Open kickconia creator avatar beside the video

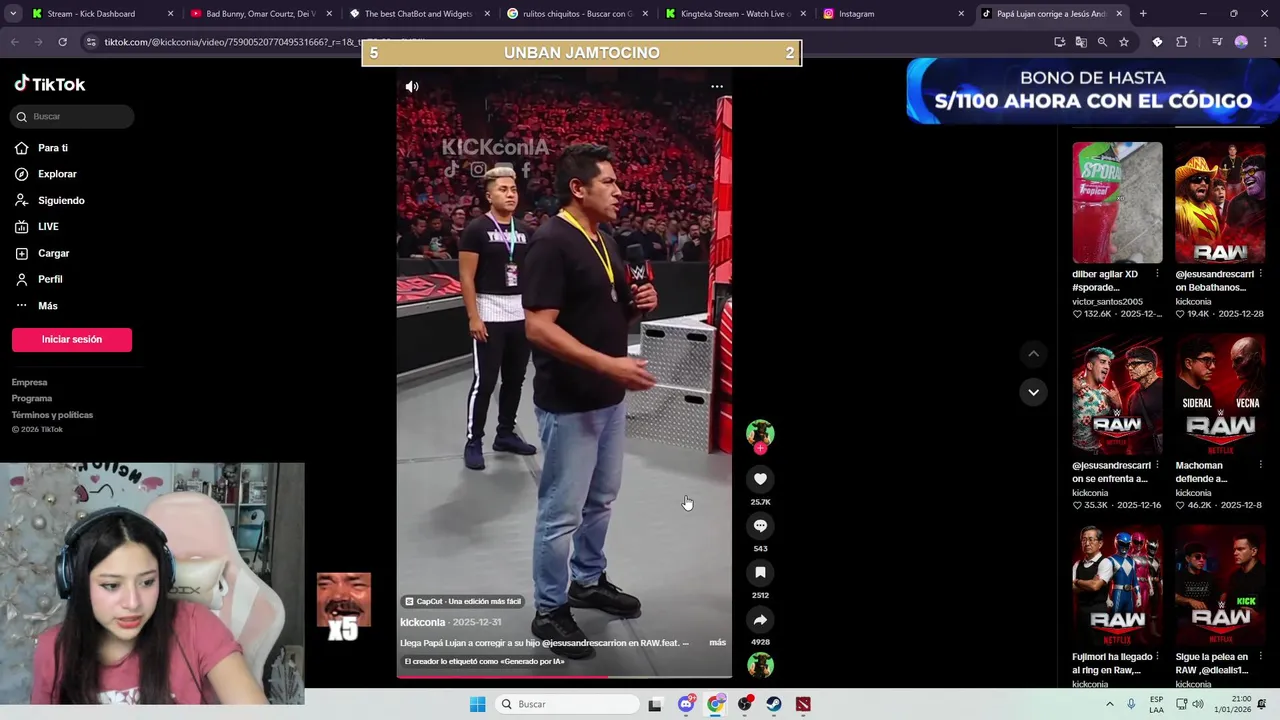(760, 433)
